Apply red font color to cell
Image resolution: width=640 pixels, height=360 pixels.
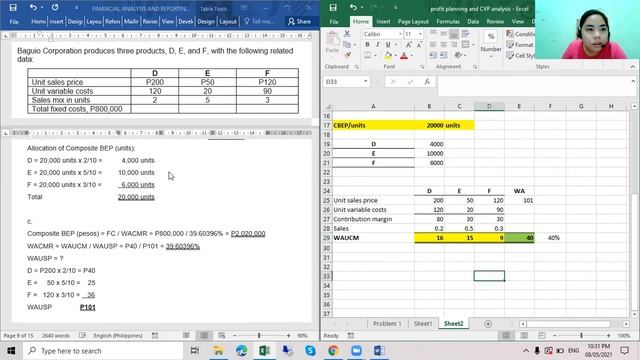404,55
